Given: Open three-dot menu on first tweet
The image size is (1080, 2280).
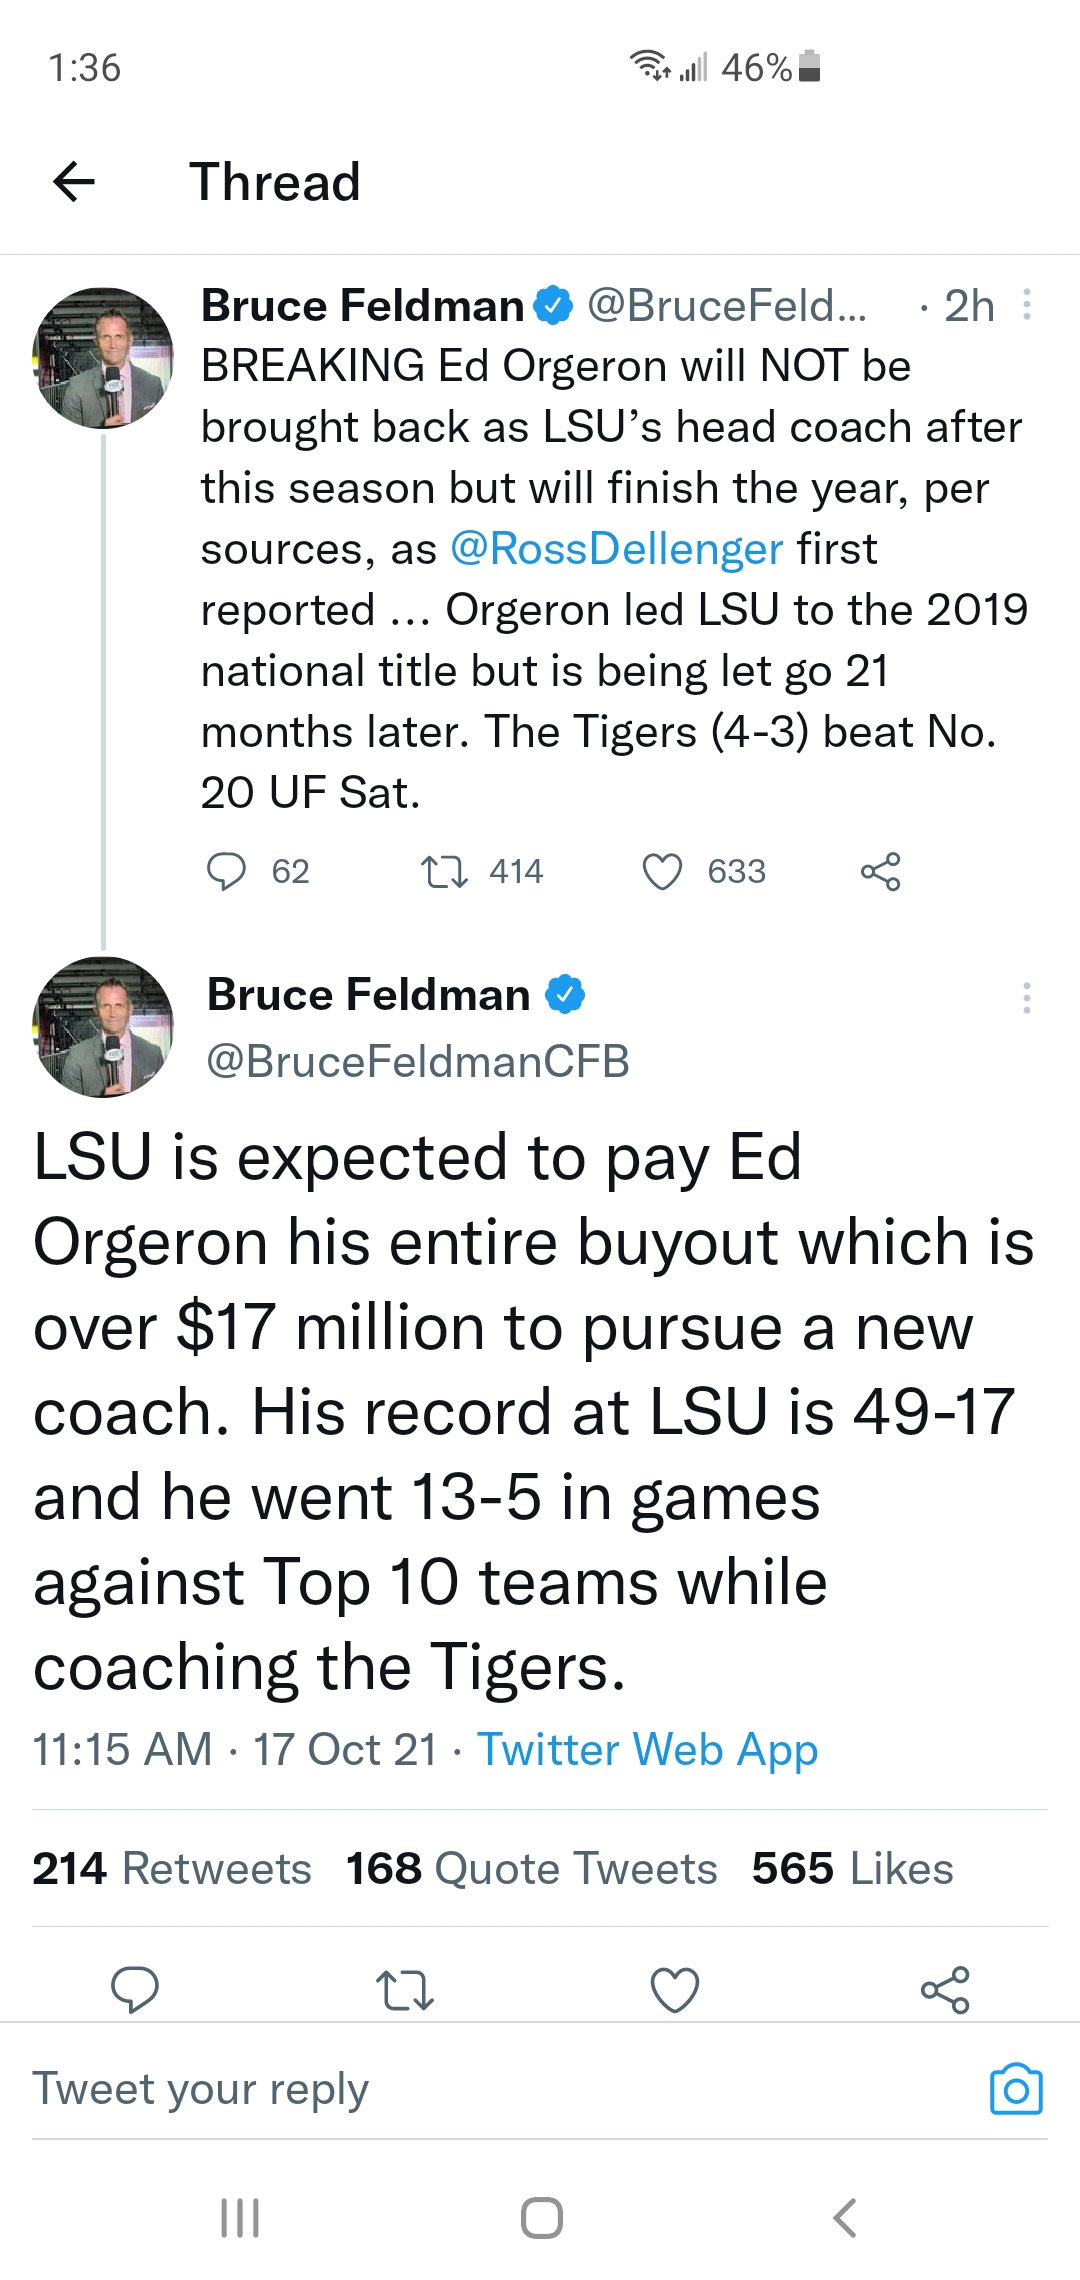Looking at the screenshot, I should pyautogui.click(x=1026, y=305).
